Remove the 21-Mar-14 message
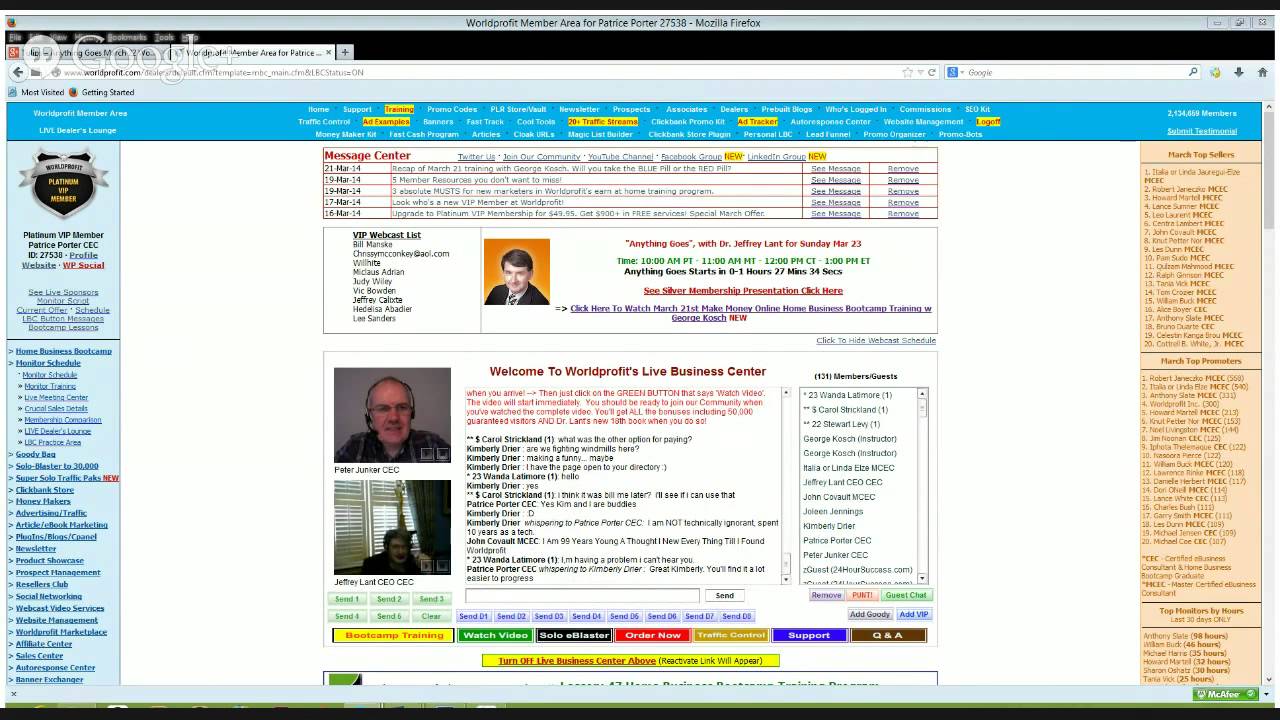Screen dimensions: 1280x720 pyautogui.click(x=903, y=169)
